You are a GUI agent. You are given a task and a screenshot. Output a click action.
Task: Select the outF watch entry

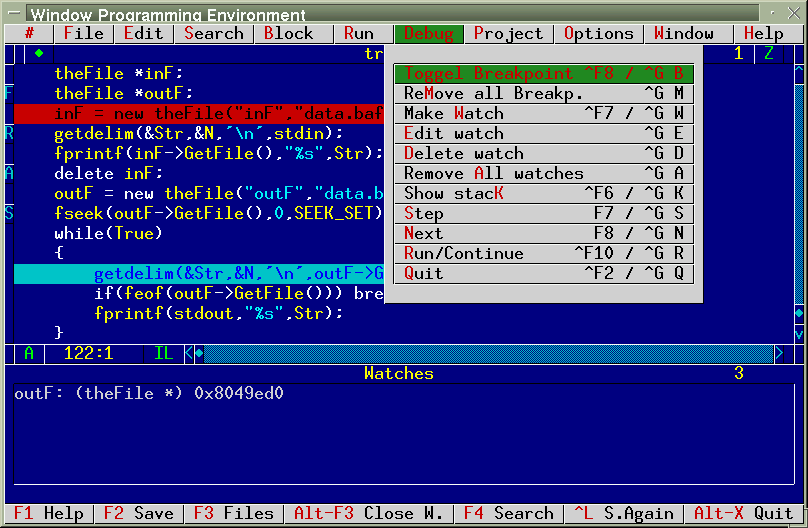(x=149, y=393)
